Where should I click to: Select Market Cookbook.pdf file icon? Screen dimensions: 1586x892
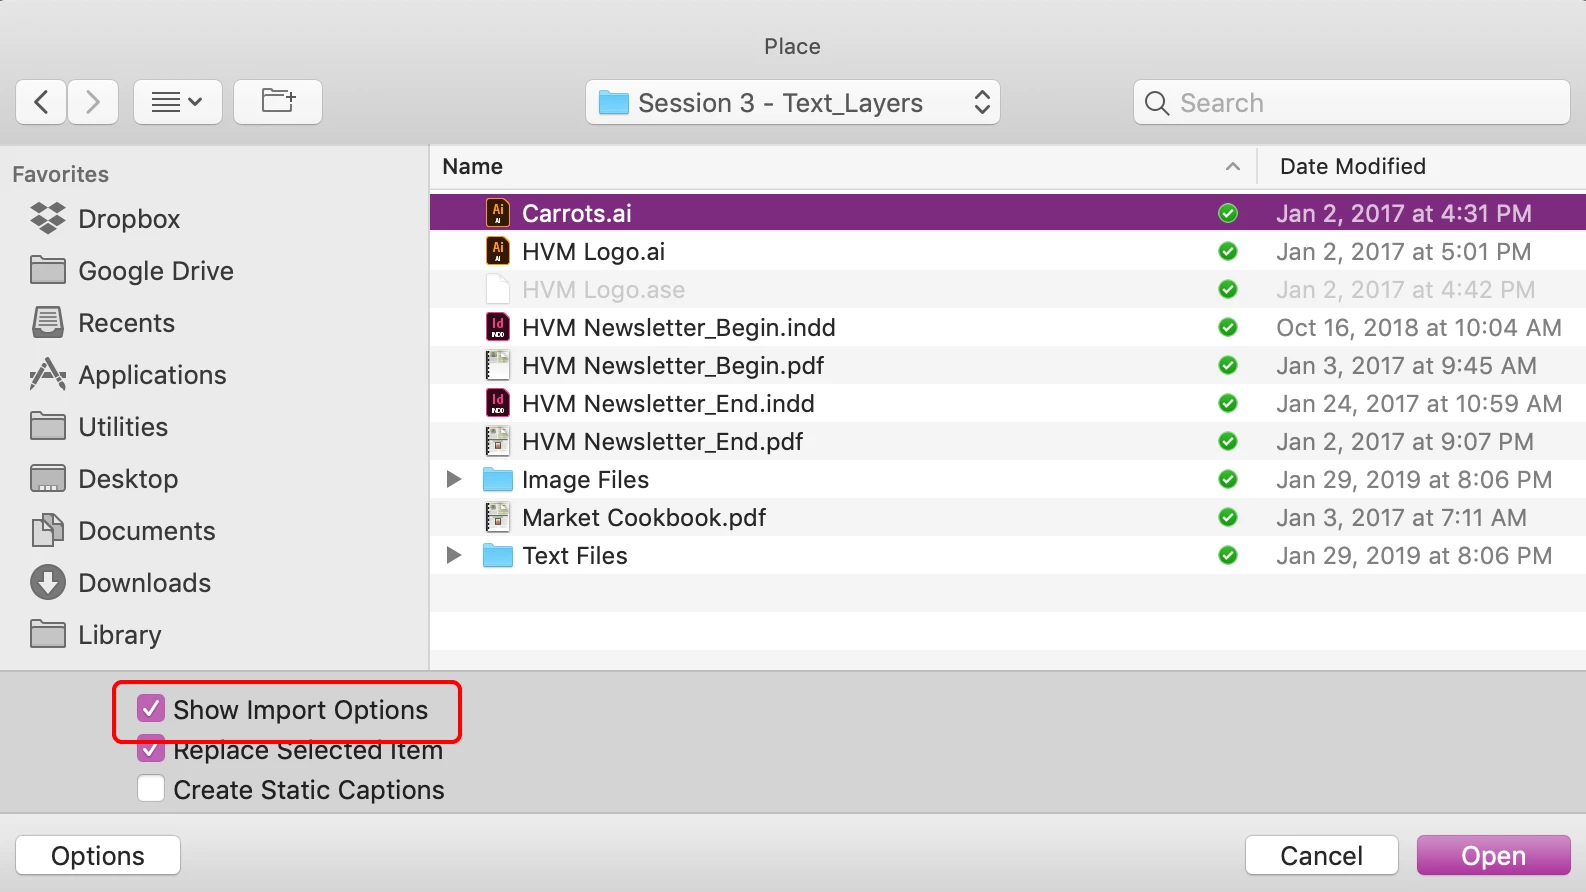498,517
